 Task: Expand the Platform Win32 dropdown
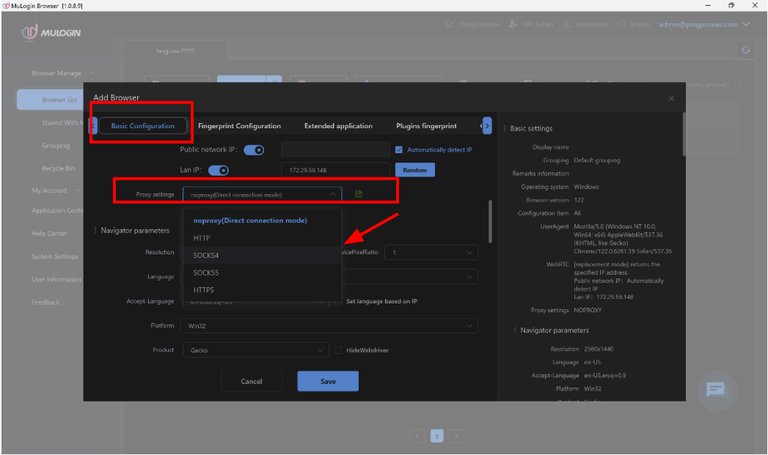[x=330, y=326]
